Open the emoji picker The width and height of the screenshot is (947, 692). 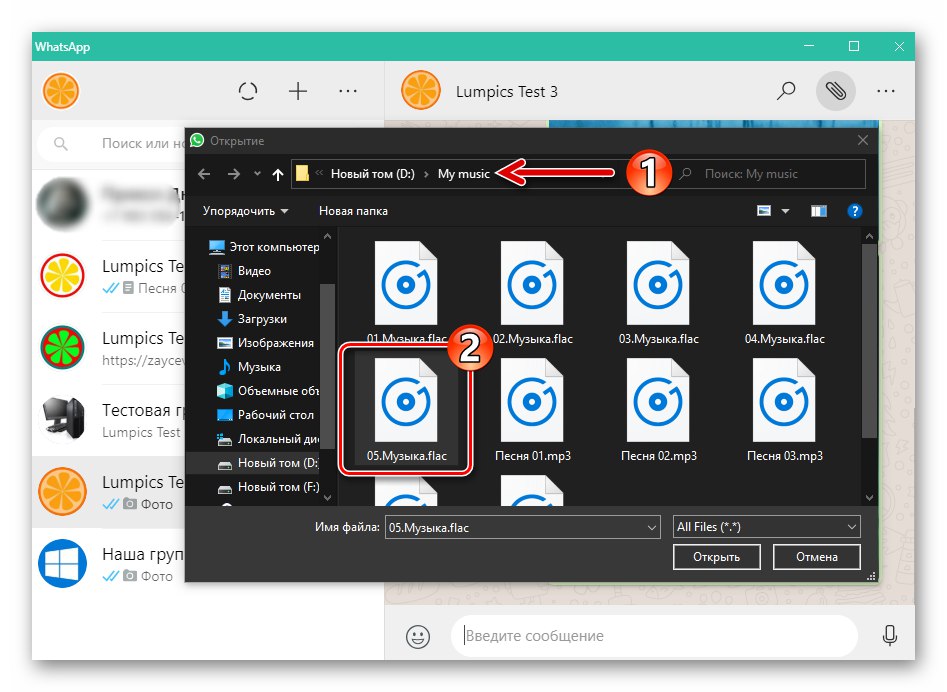418,636
